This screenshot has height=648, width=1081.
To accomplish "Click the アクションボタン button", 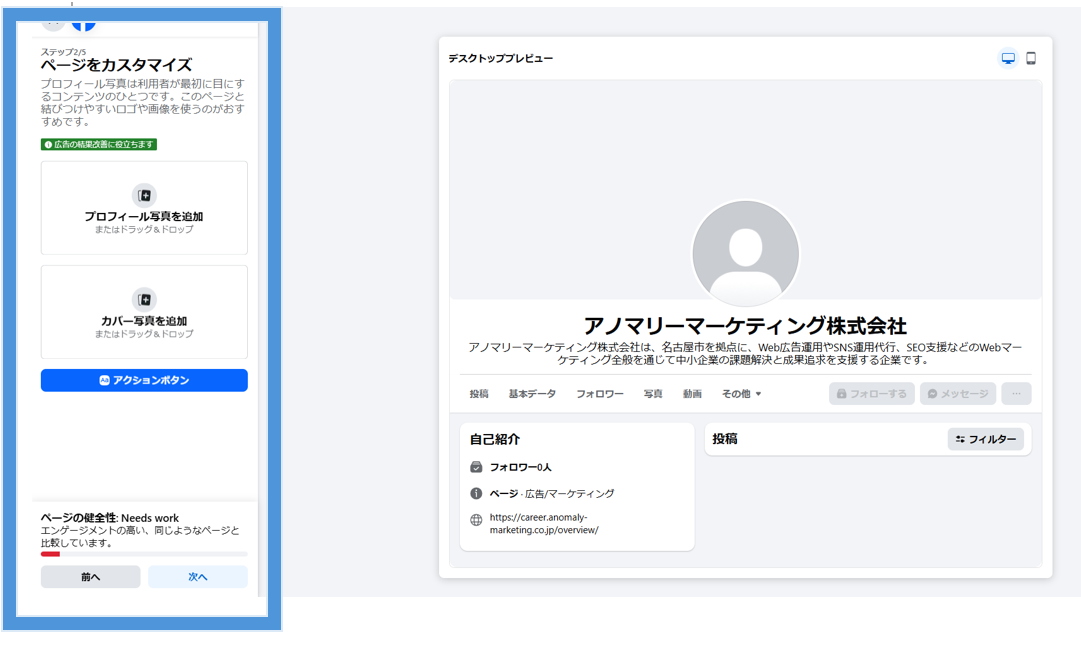I will pos(144,381).
